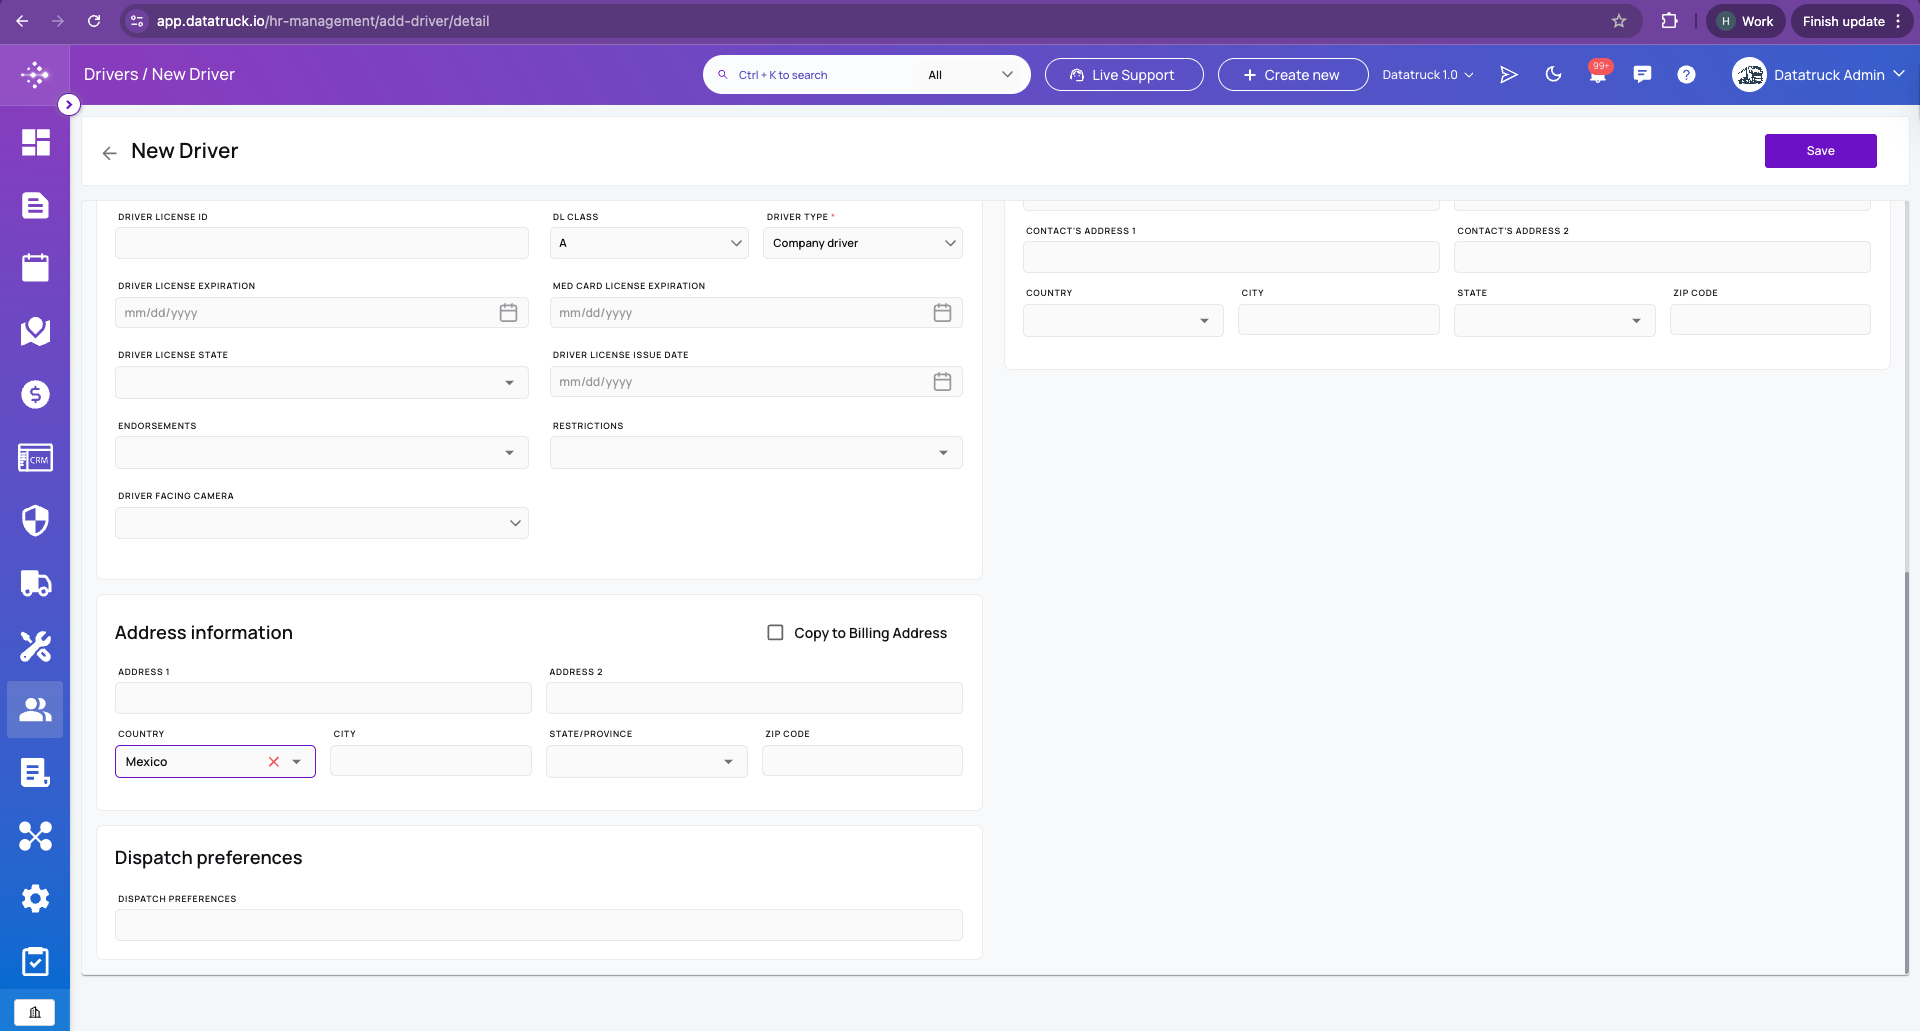Open the Driver License Expiration date picker
Screen dimensions: 1920x1031
(x=508, y=313)
